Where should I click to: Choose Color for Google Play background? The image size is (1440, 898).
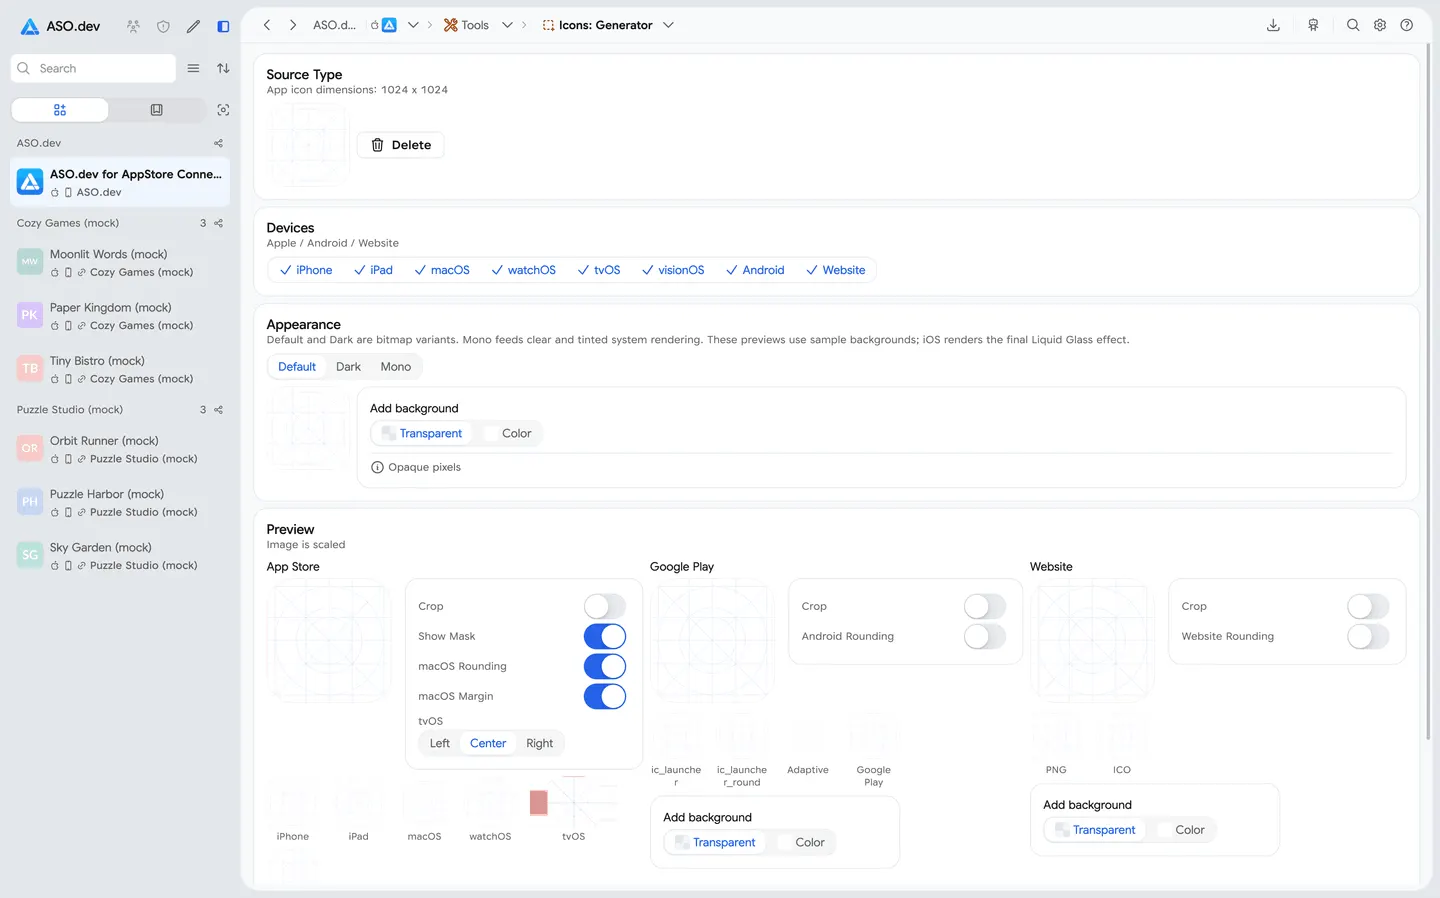801,842
